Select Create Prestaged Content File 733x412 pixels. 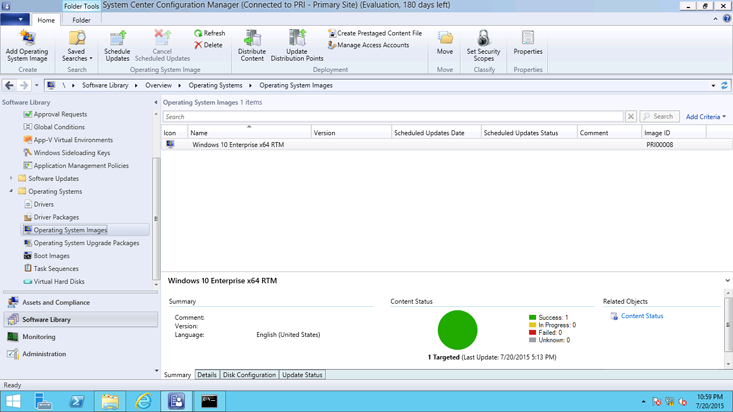(375, 33)
